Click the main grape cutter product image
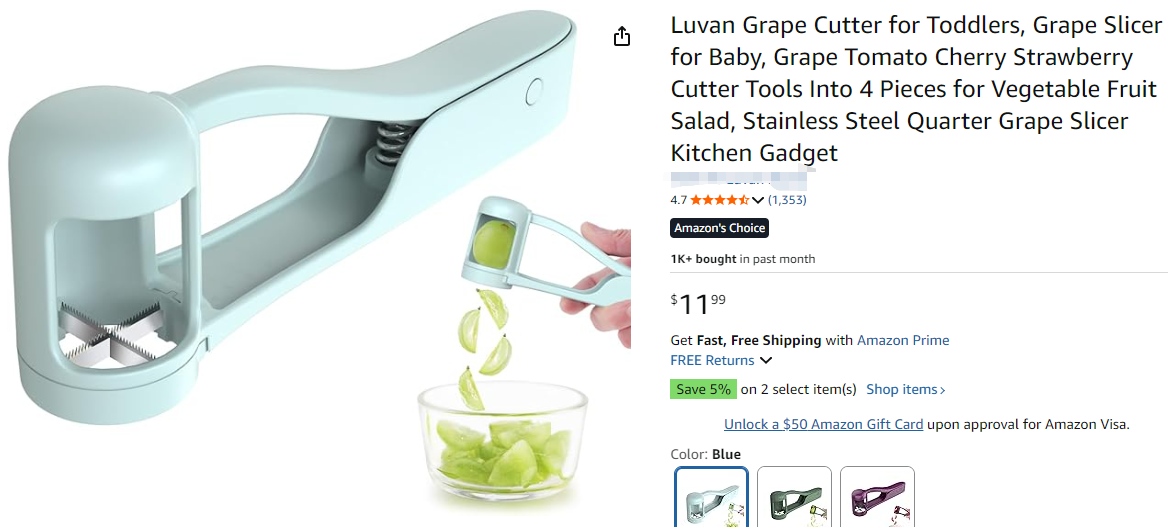 pyautogui.click(x=317, y=261)
